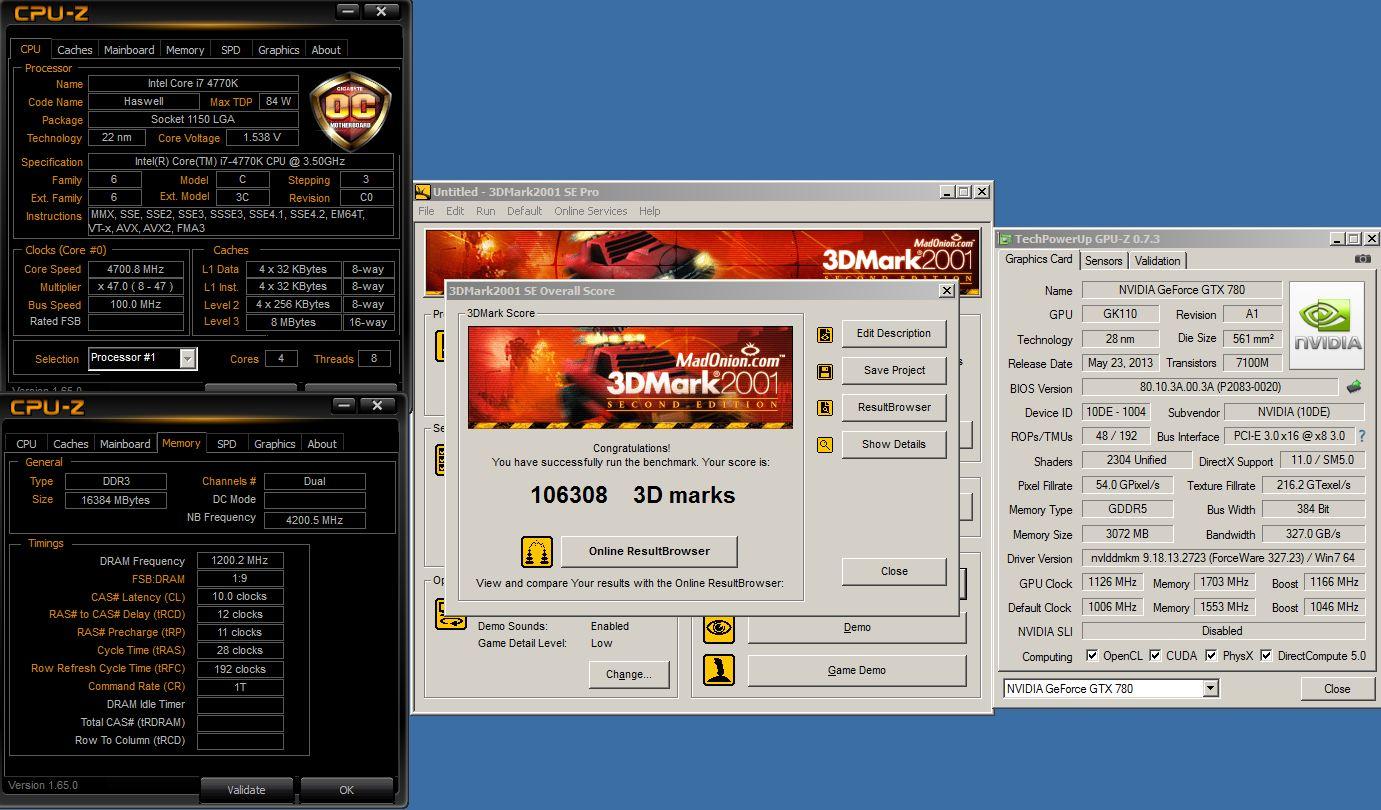Image resolution: width=1381 pixels, height=810 pixels.
Task: Click the ResultBrowser document icon
Action: tap(825, 408)
